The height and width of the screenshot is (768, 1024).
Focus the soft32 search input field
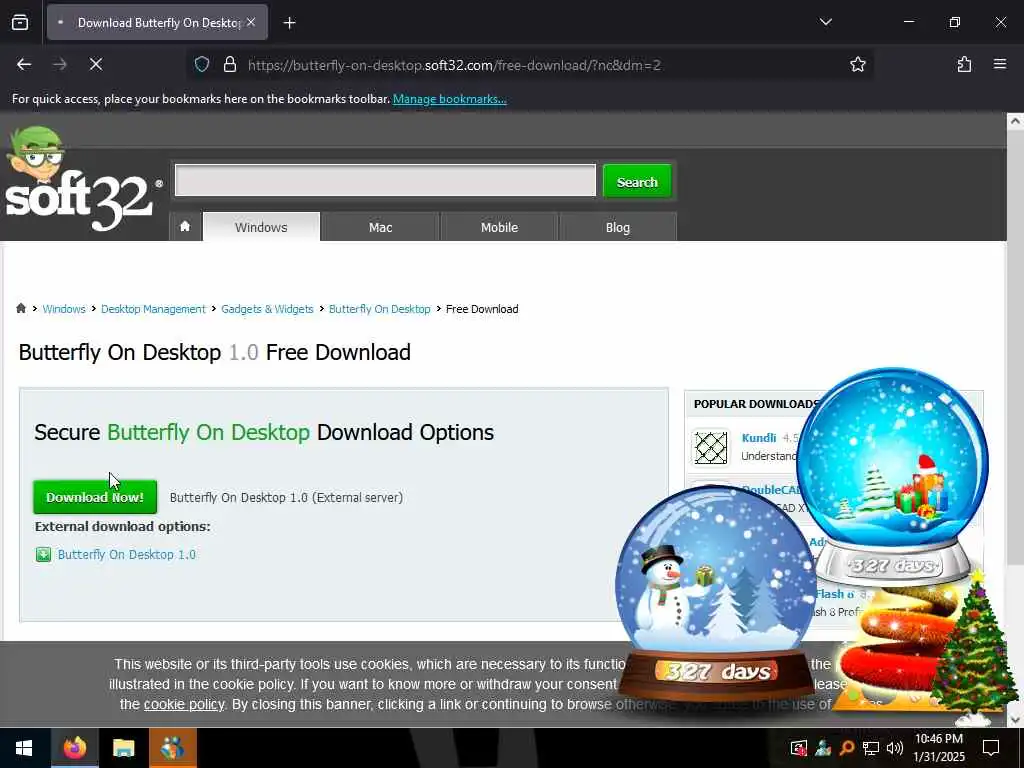(x=385, y=180)
